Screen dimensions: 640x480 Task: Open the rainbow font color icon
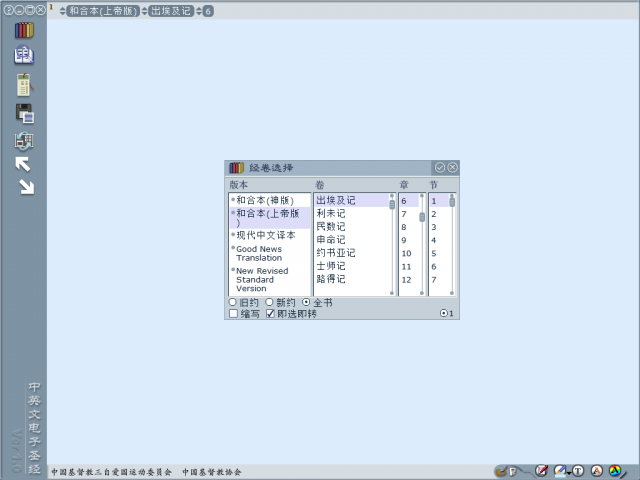click(615, 471)
